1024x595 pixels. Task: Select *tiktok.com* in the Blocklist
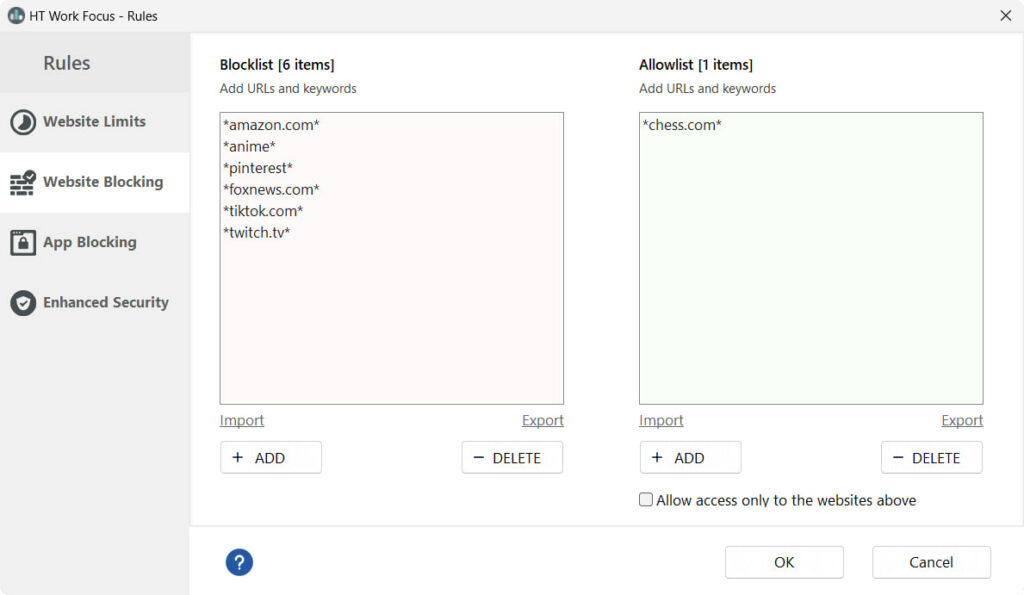[263, 211]
